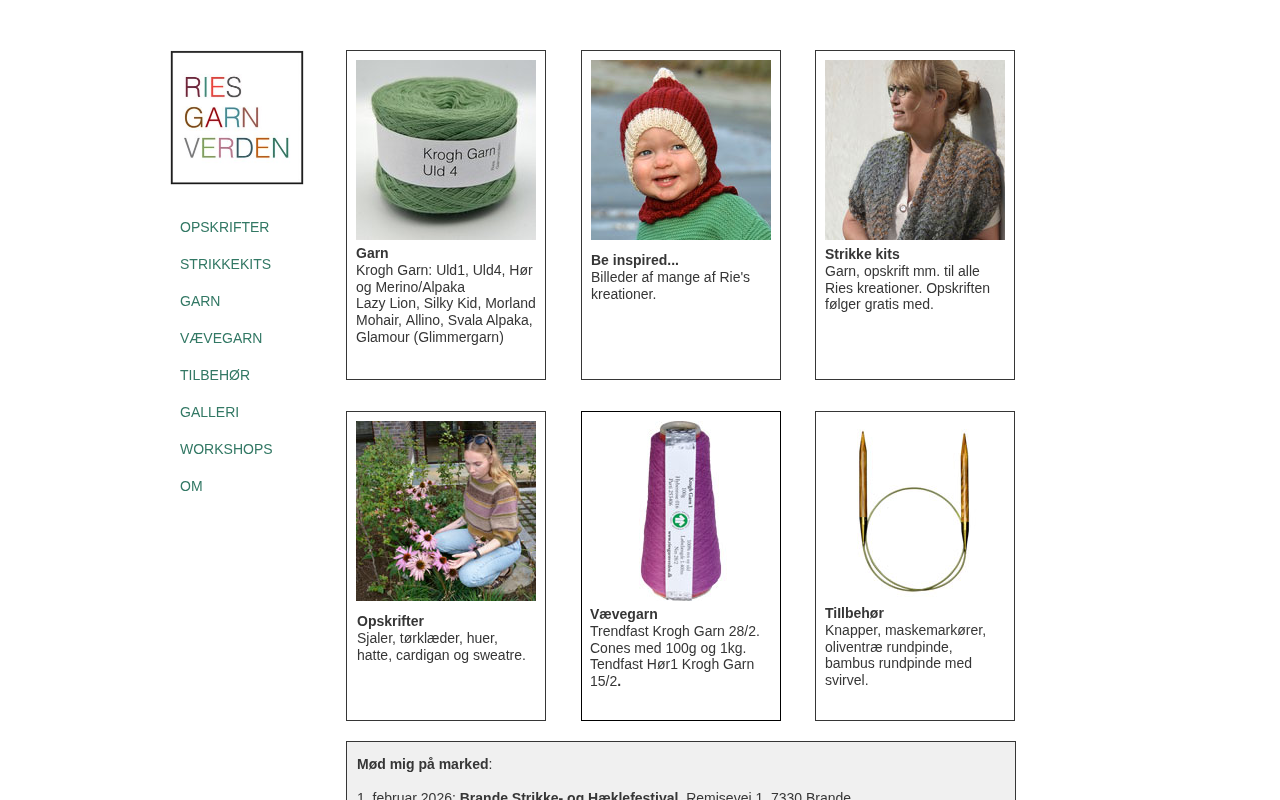Open the girl with pink flowers photo
The width and height of the screenshot is (1280, 800).
pyautogui.click(x=446, y=511)
